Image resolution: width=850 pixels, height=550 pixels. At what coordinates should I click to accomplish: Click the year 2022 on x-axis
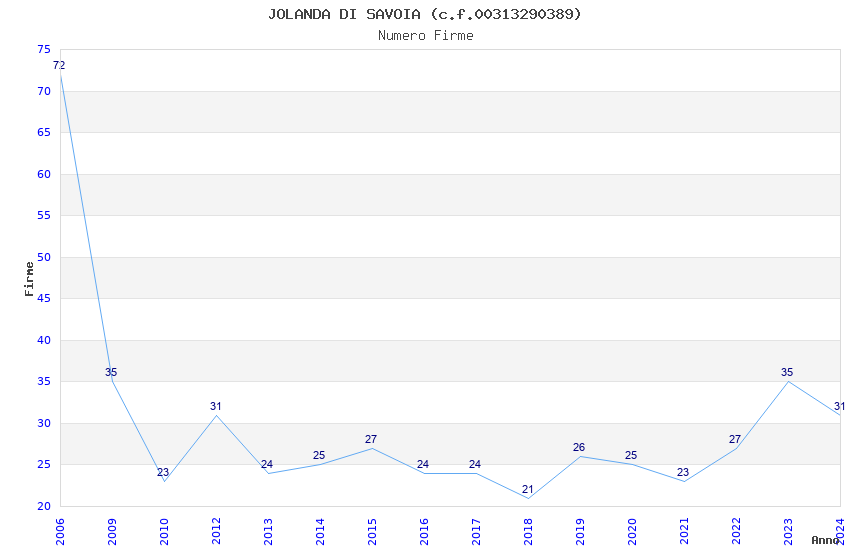(x=737, y=531)
